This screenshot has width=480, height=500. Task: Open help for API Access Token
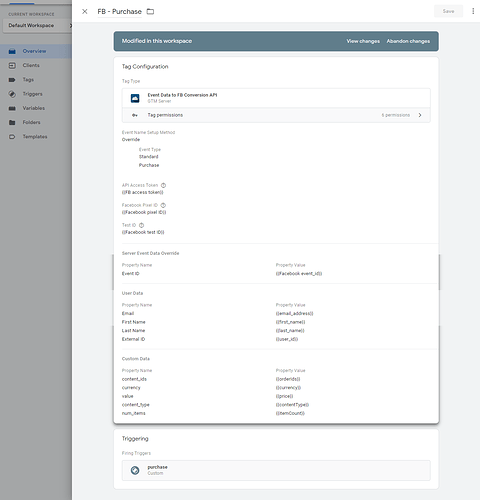tap(163, 185)
